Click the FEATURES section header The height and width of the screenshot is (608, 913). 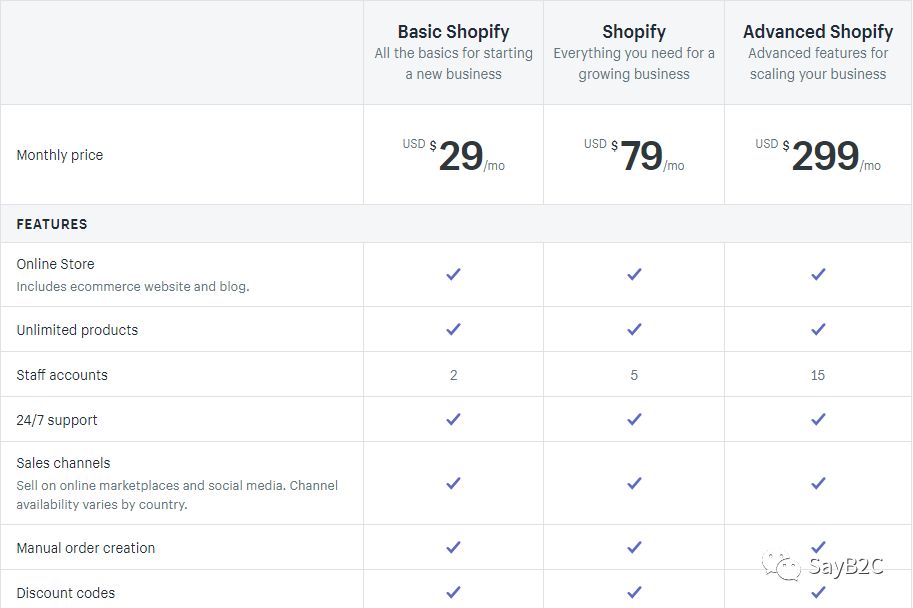(52, 224)
